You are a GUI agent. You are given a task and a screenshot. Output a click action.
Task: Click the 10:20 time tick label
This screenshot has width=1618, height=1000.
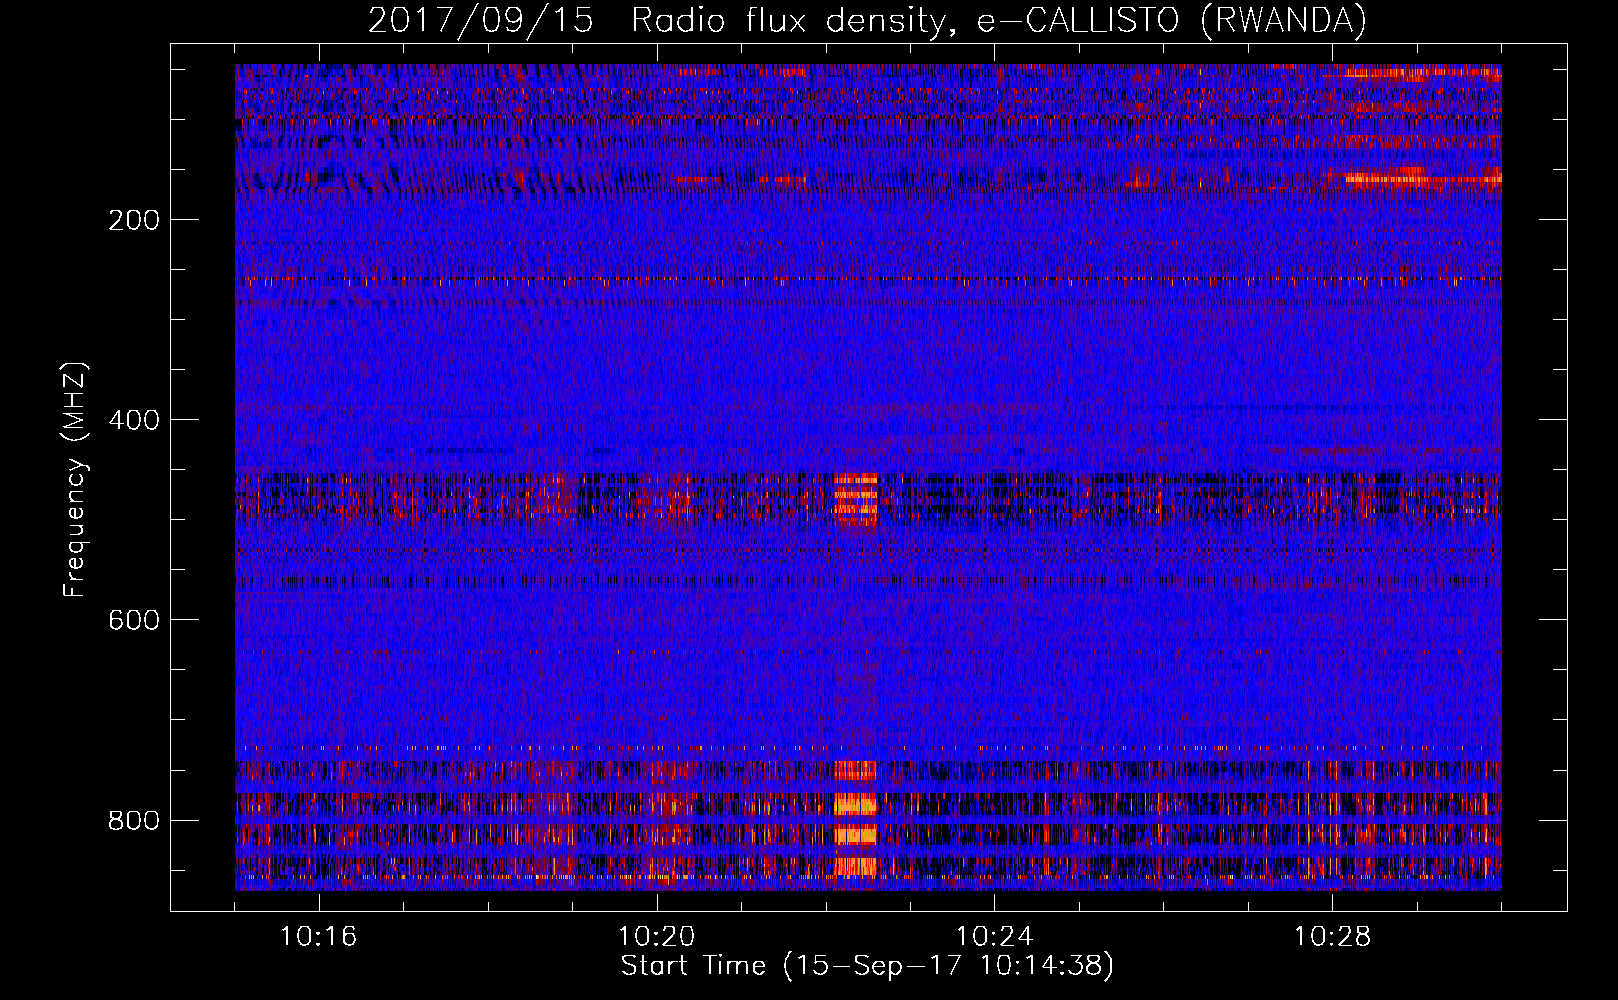pyautogui.click(x=657, y=937)
